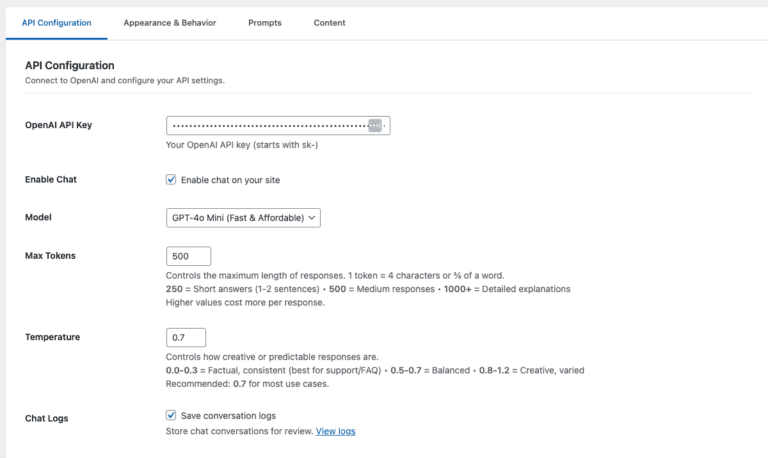The height and width of the screenshot is (458, 768).
Task: Click the Enable Chat row label
Action: point(50,180)
